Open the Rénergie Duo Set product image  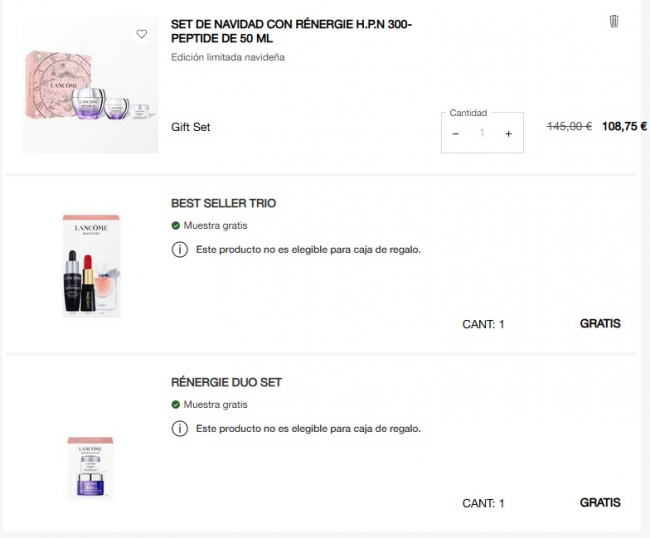(91, 467)
